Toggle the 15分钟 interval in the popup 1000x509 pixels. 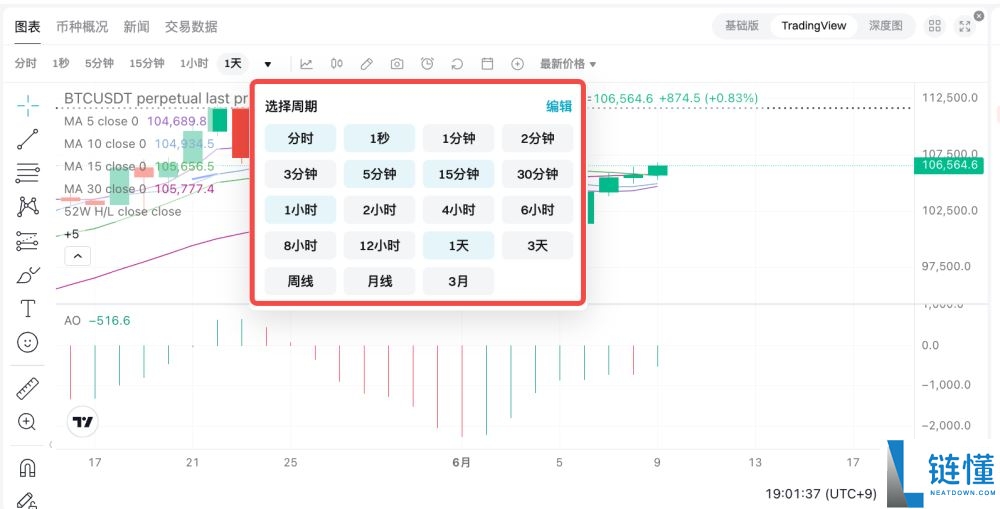459,174
